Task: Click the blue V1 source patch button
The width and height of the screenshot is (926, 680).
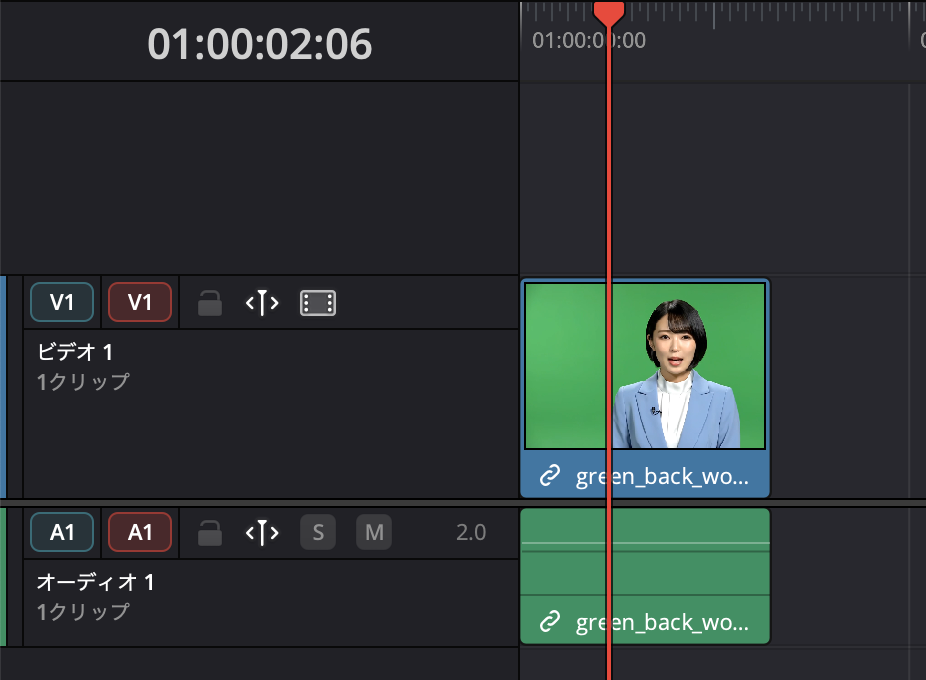Action: [x=62, y=302]
